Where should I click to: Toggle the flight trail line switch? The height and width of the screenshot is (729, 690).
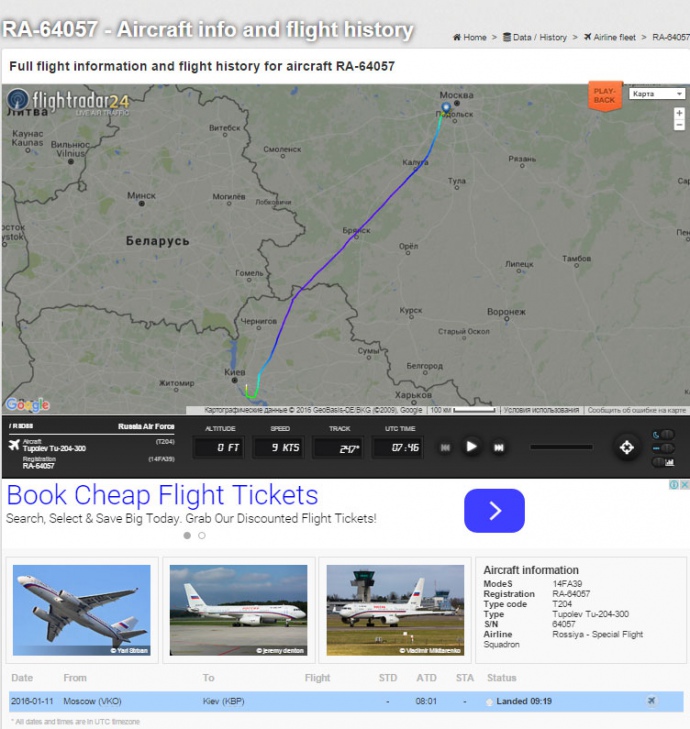[x=664, y=448]
